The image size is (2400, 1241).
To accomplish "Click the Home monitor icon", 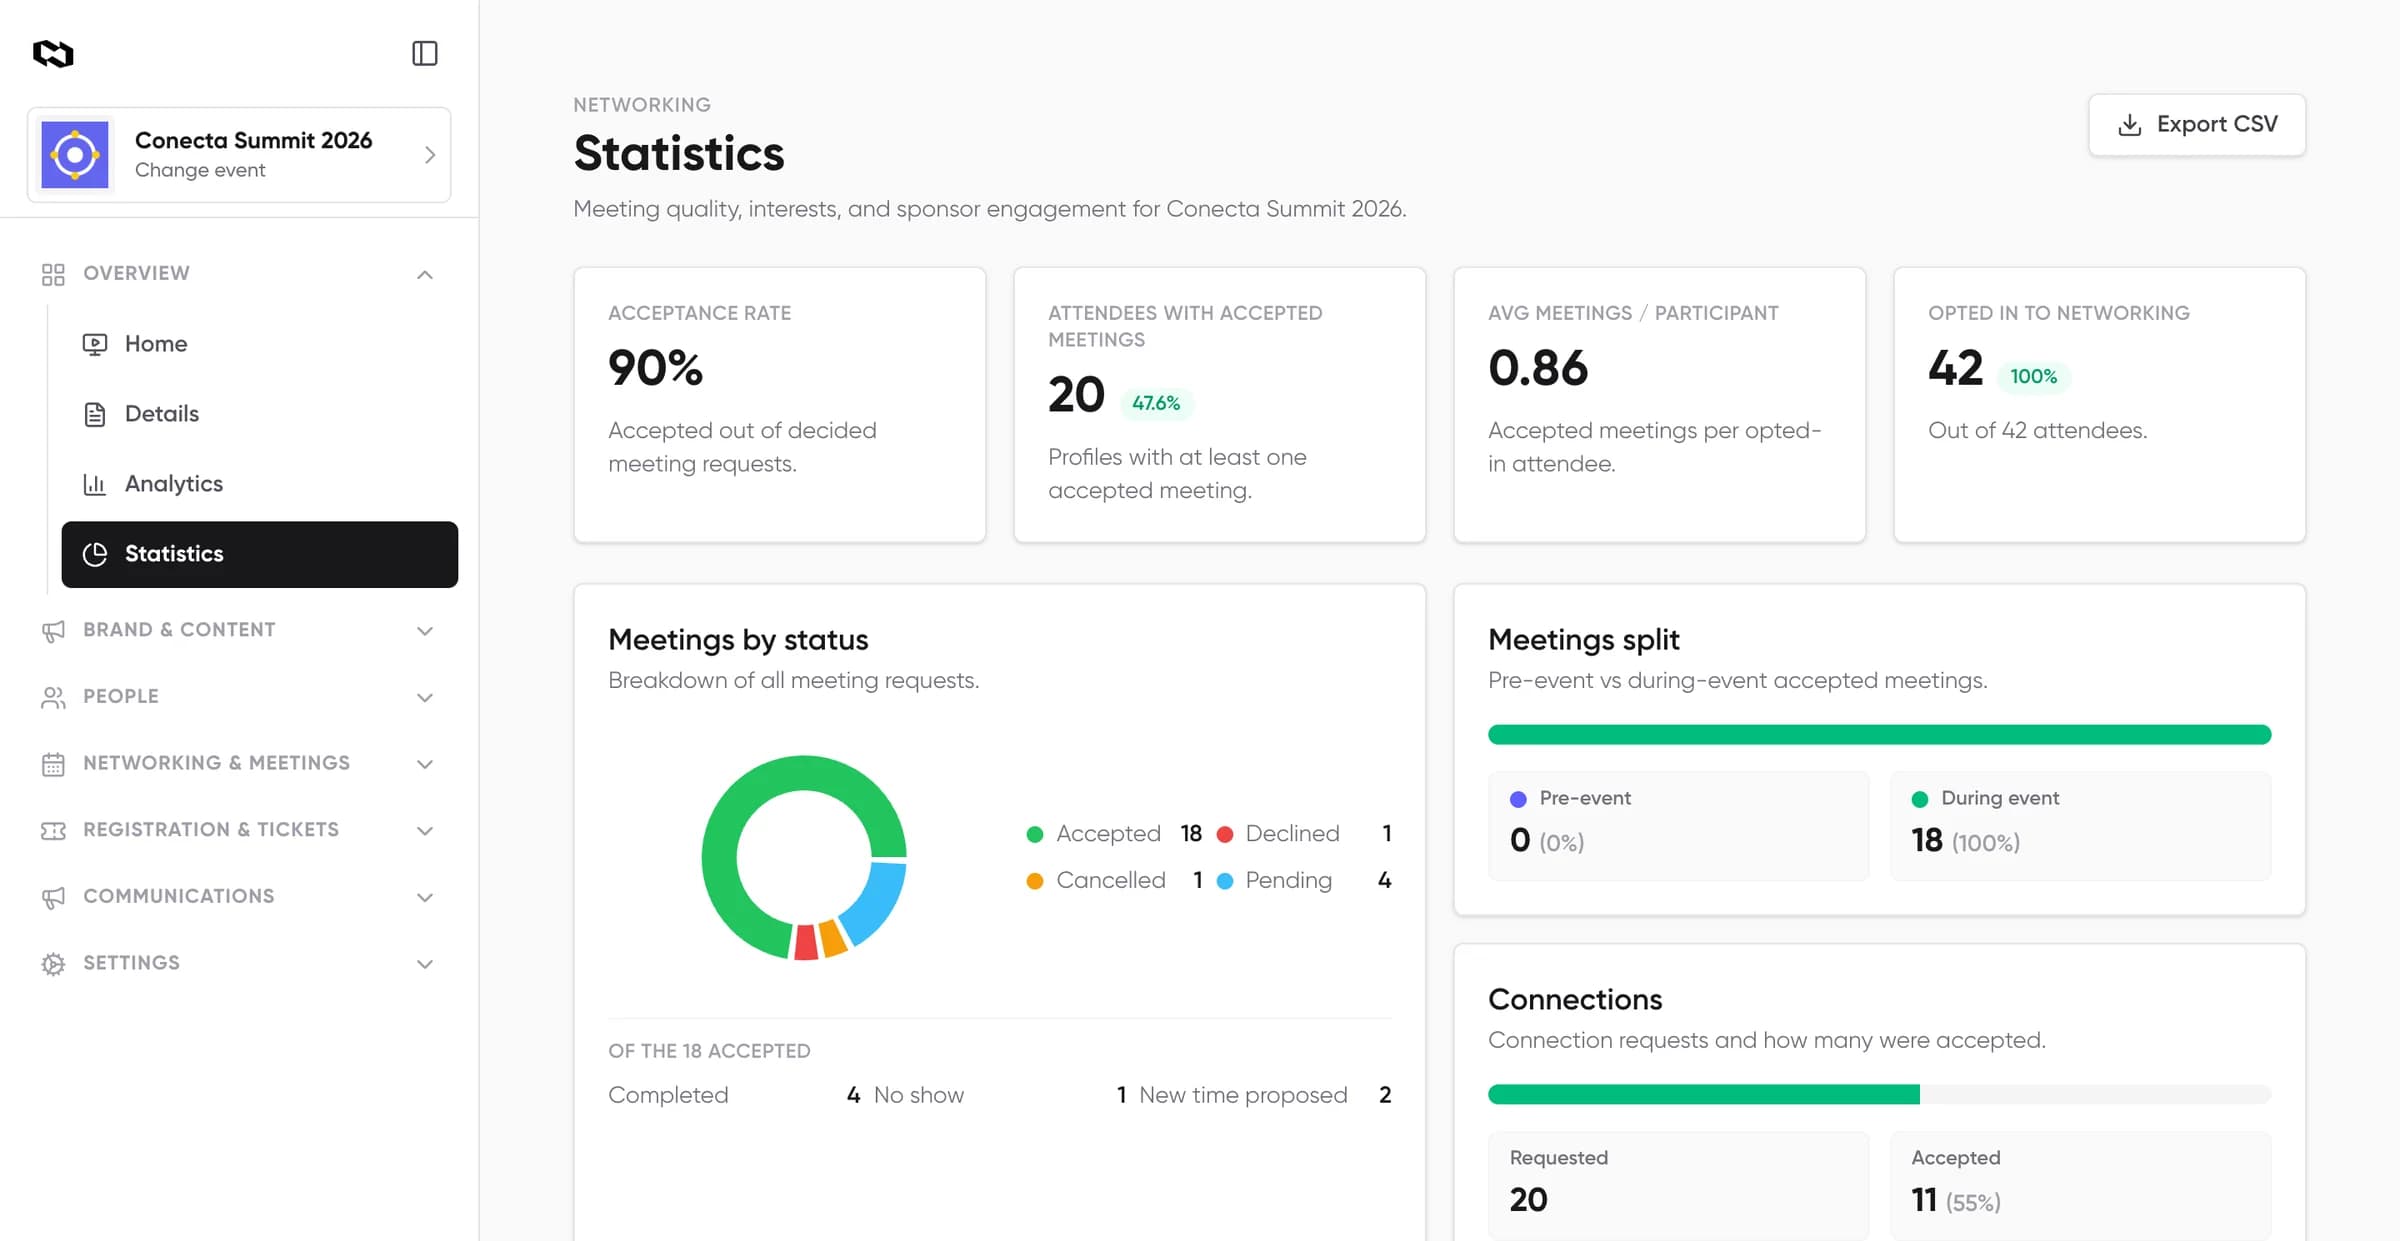I will coord(95,344).
